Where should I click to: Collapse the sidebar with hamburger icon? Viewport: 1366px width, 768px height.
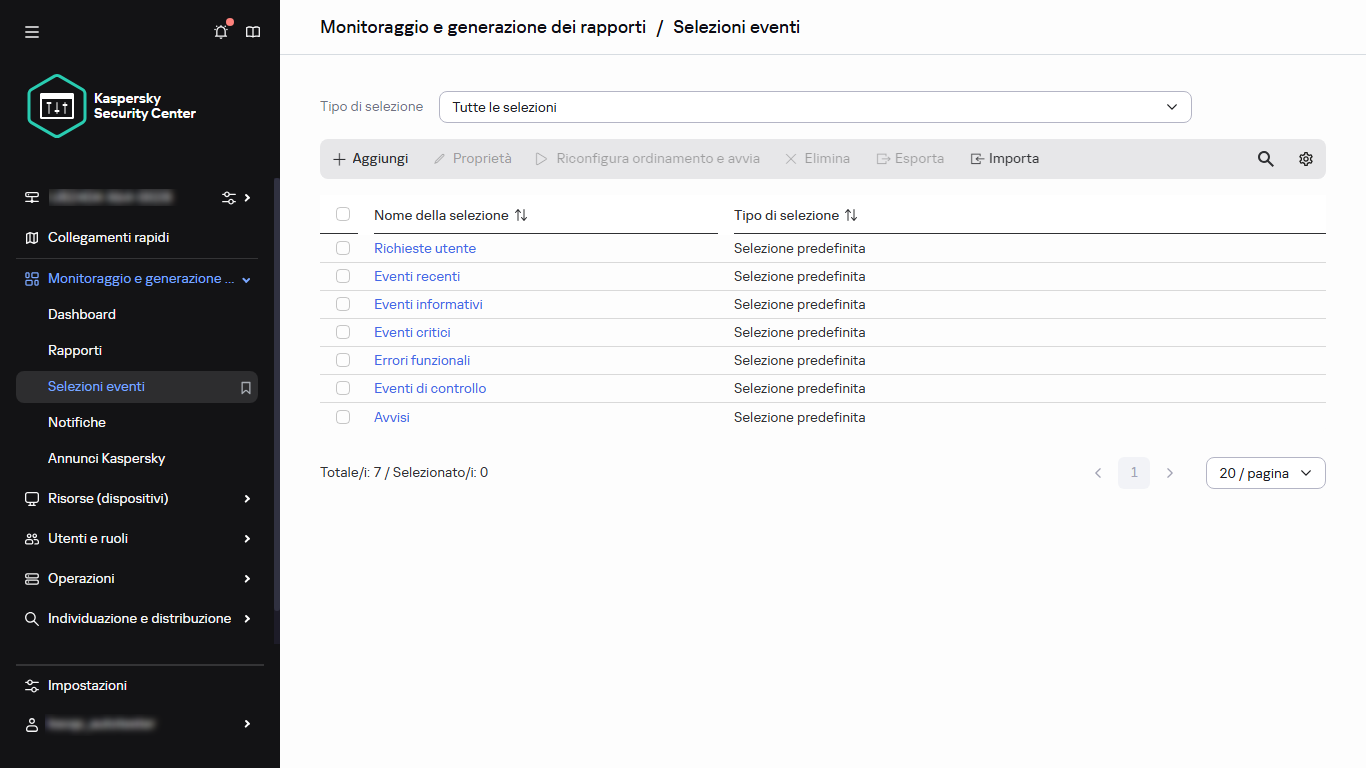pos(32,32)
